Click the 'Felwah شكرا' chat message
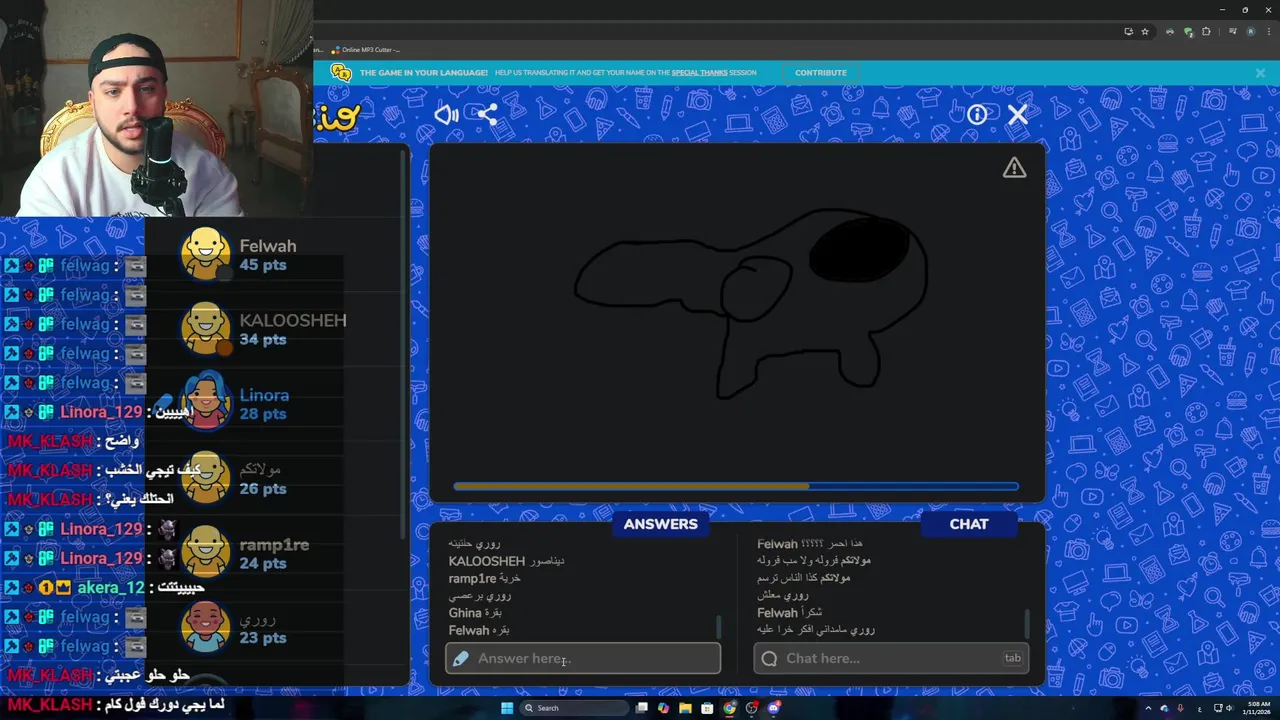The image size is (1280, 720). (x=789, y=613)
